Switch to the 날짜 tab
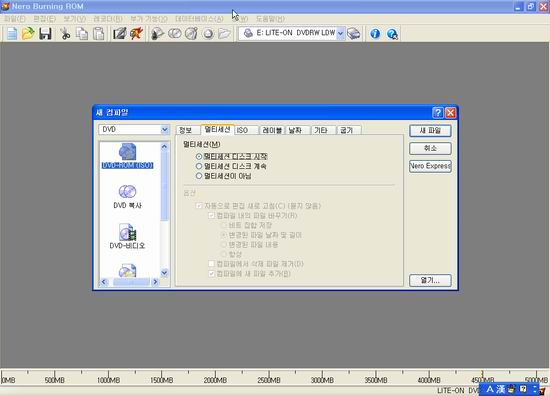 298,130
